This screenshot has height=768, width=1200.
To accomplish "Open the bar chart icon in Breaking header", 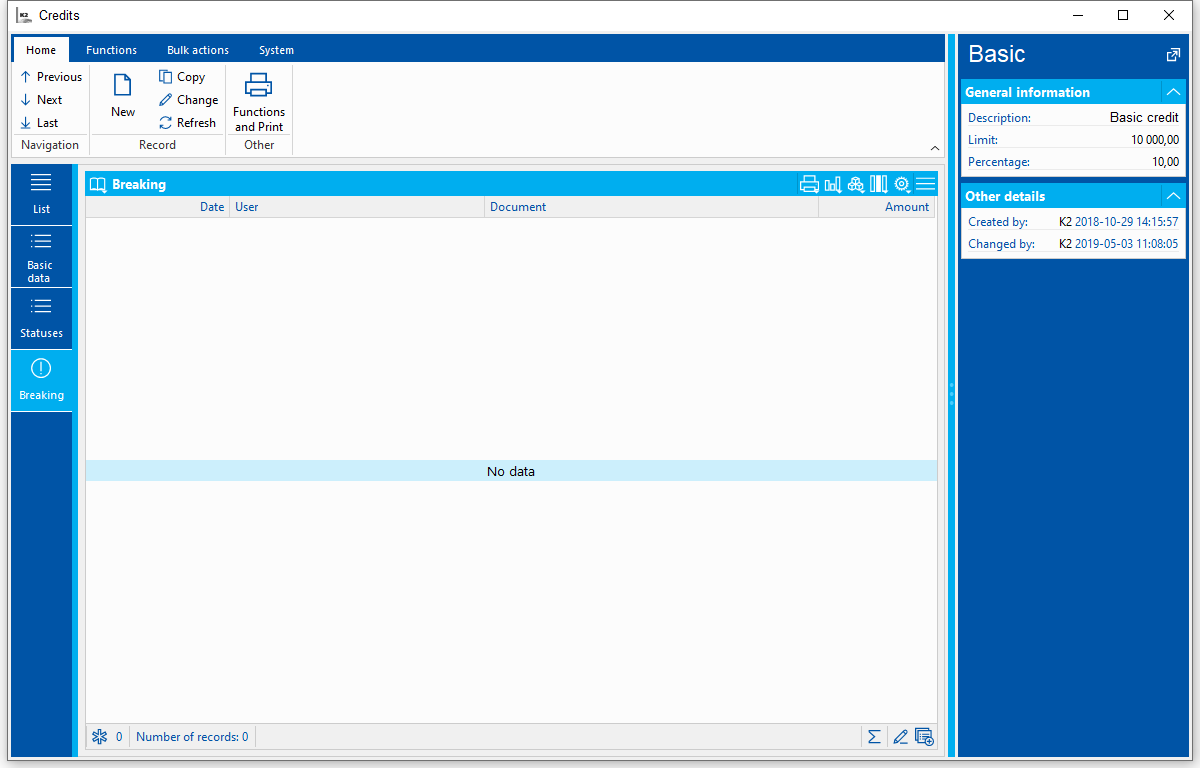I will (832, 184).
